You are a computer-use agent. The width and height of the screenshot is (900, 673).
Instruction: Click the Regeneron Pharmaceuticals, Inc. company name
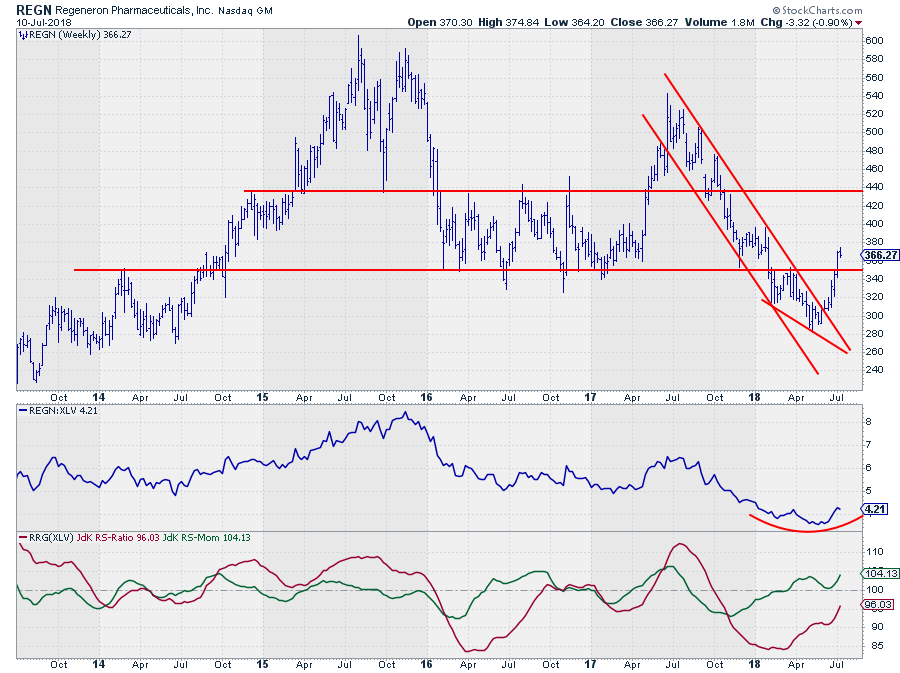[134, 10]
